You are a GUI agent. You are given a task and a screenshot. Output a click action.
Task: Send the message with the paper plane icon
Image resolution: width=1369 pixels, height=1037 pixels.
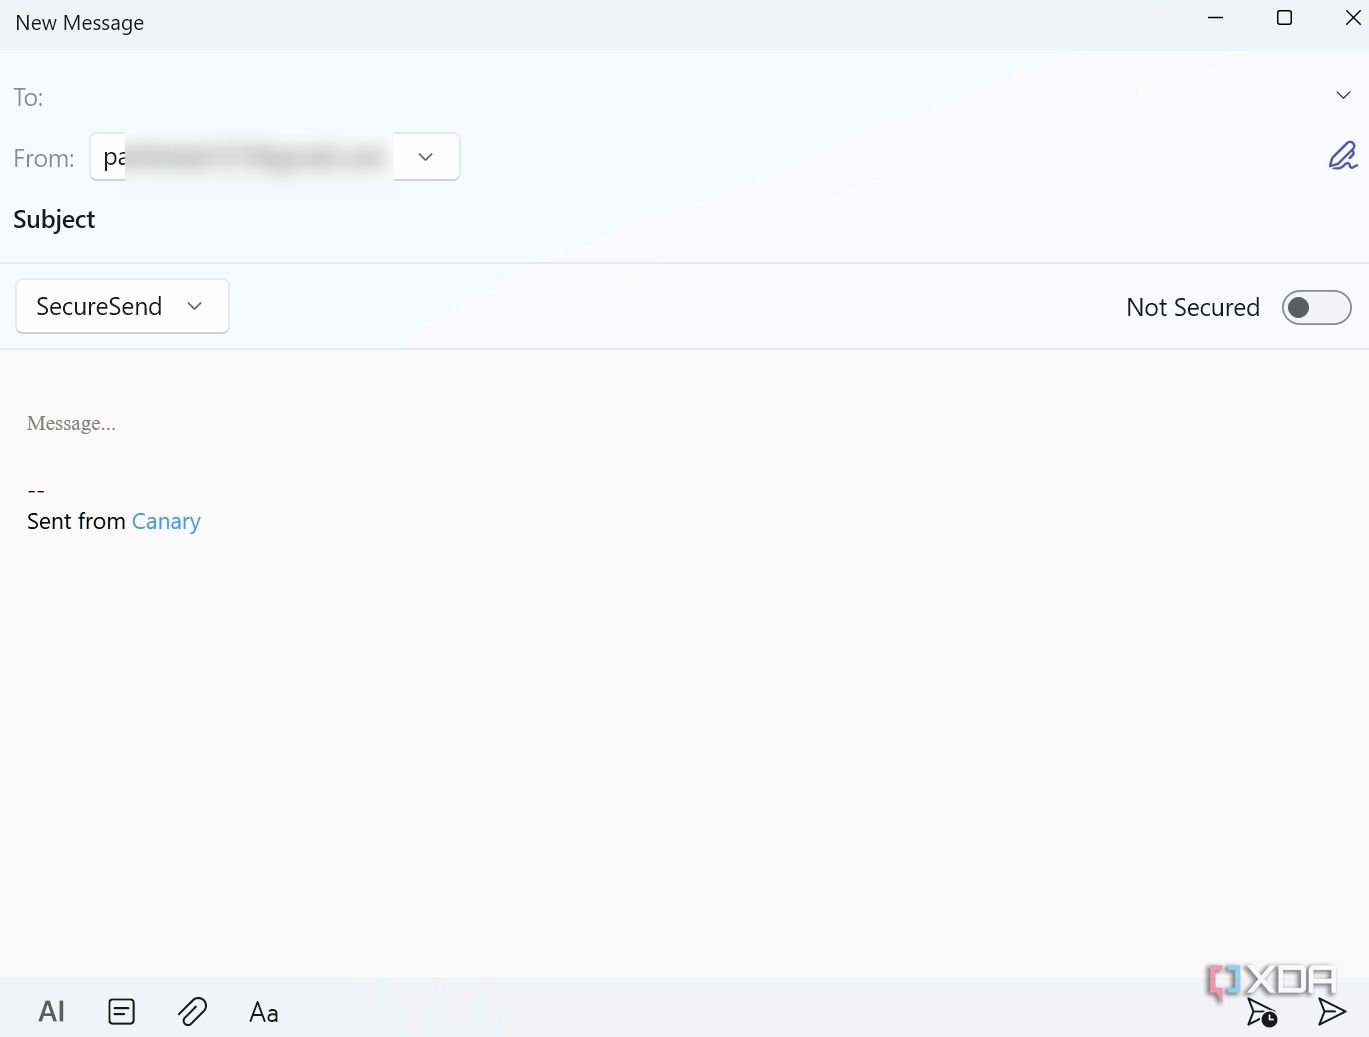(1331, 1012)
